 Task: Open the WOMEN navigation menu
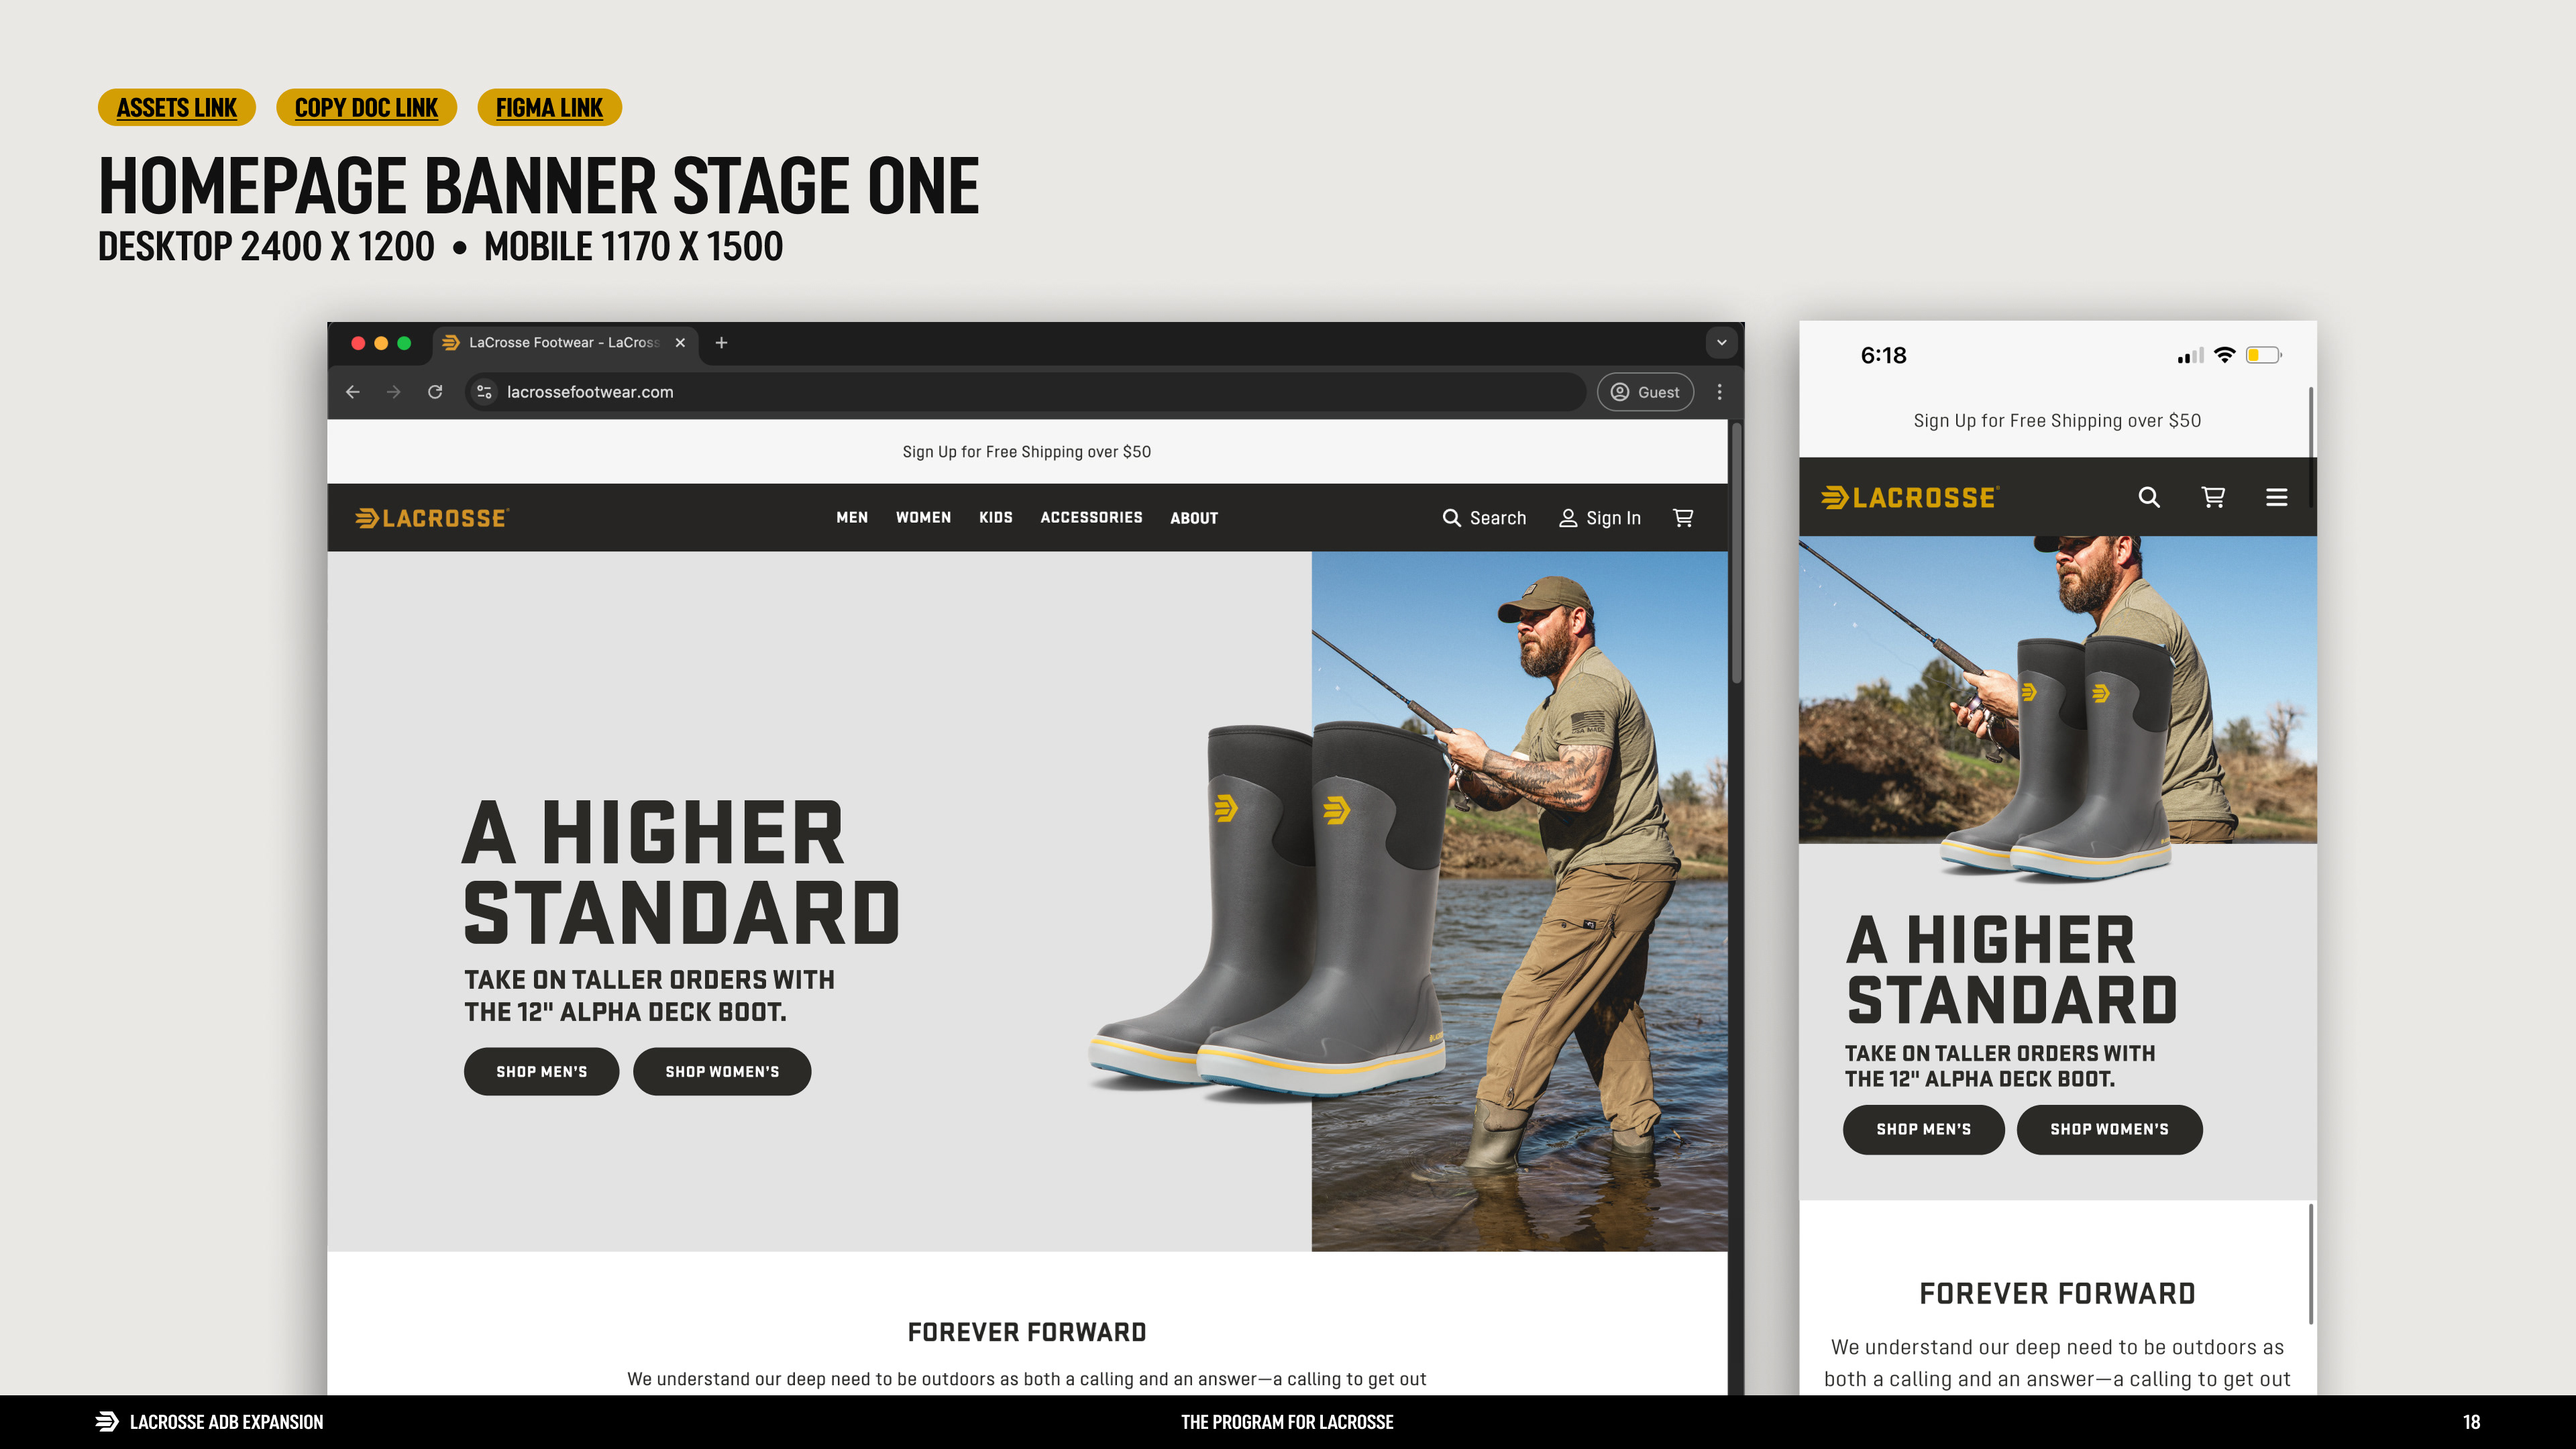tap(923, 517)
